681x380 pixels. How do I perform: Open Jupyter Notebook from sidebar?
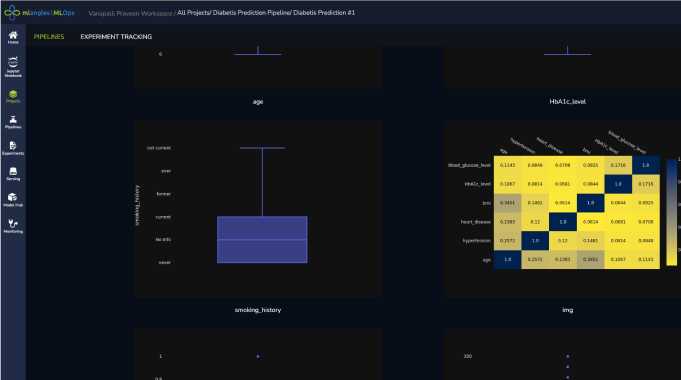click(13, 67)
